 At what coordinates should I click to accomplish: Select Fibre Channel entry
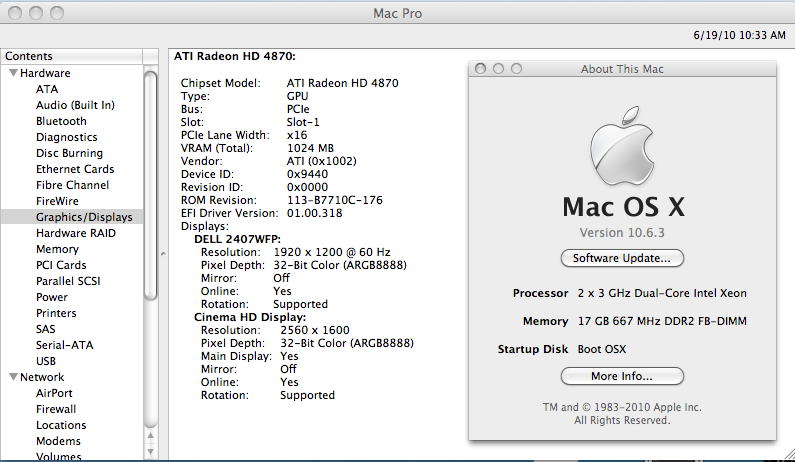(x=73, y=185)
